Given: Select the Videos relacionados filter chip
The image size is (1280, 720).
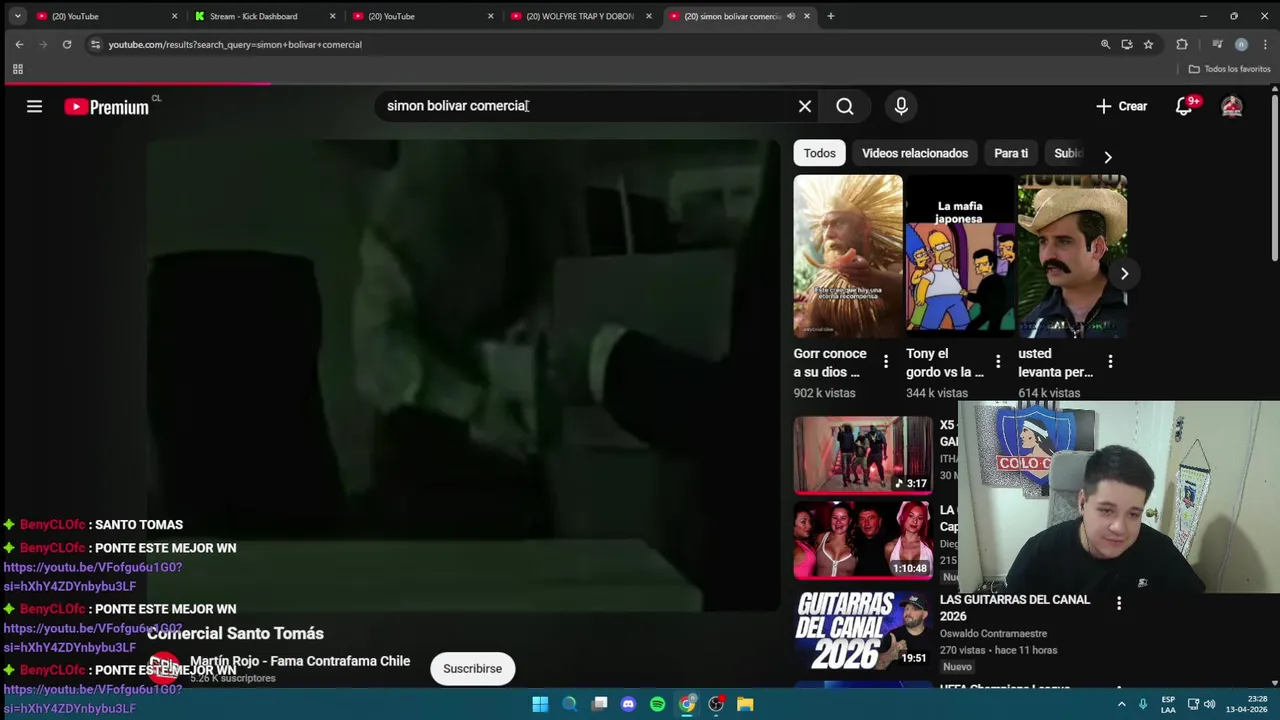Looking at the screenshot, I should point(915,153).
